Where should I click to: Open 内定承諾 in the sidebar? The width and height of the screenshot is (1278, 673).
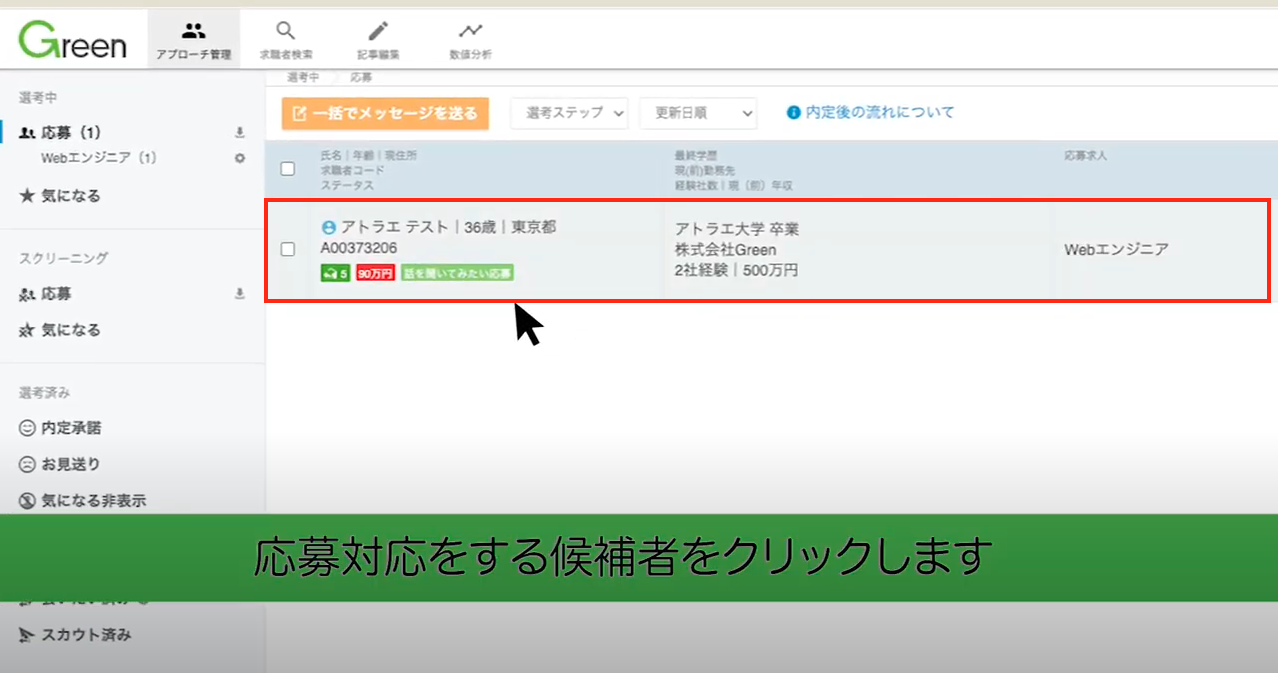(x=60, y=428)
